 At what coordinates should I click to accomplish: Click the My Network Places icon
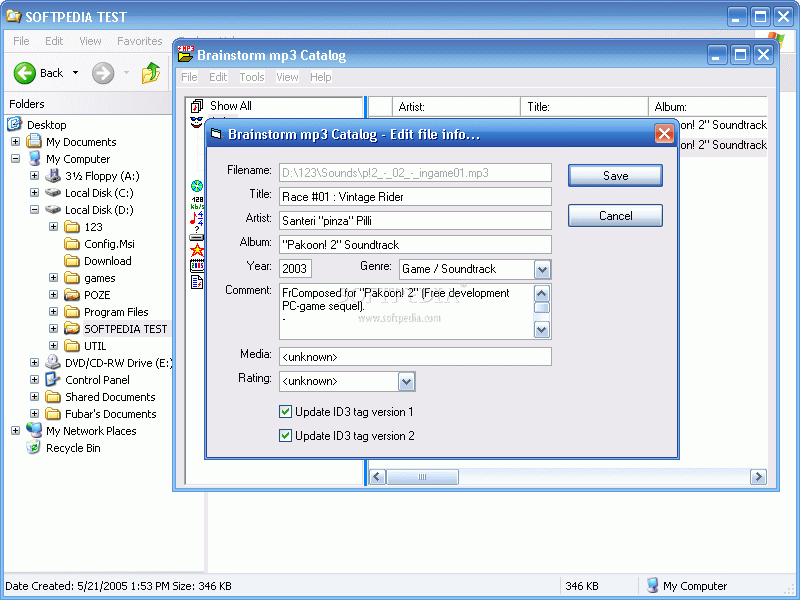coord(34,430)
